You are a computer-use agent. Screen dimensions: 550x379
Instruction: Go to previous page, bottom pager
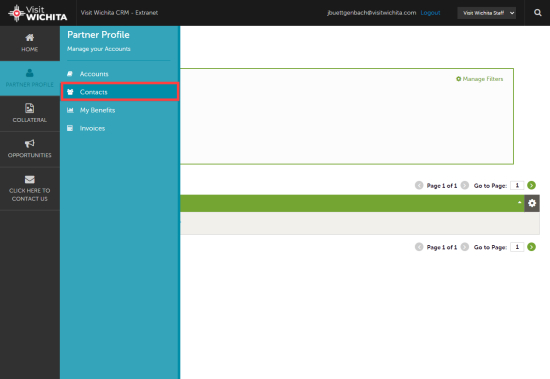(419, 247)
